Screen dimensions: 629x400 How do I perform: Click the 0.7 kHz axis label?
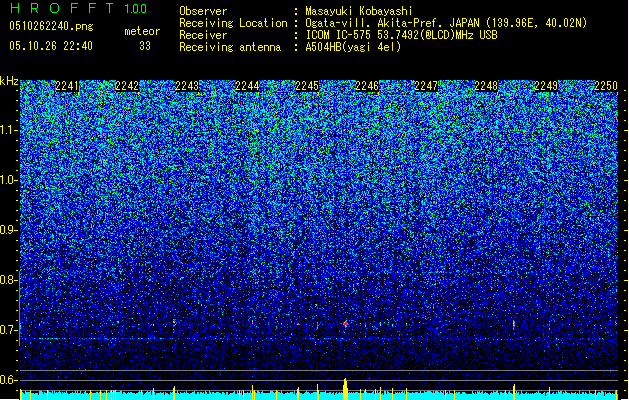8,330
